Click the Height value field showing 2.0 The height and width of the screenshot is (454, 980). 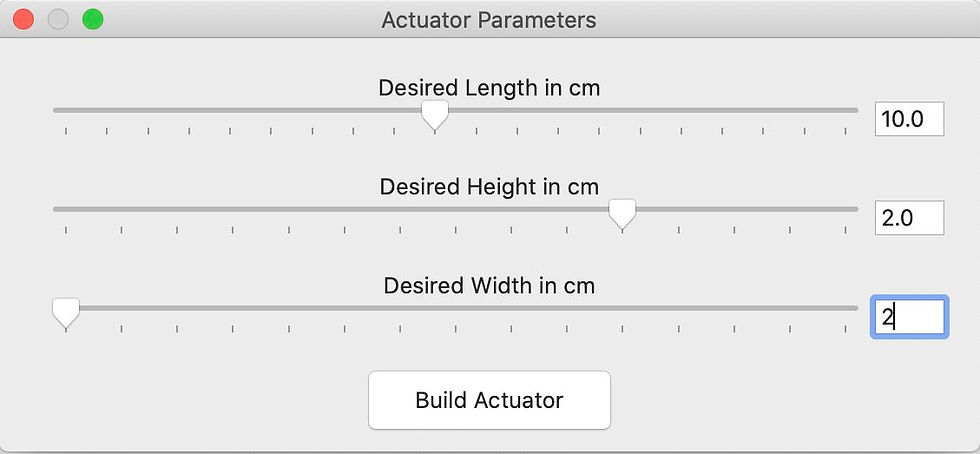click(x=909, y=217)
